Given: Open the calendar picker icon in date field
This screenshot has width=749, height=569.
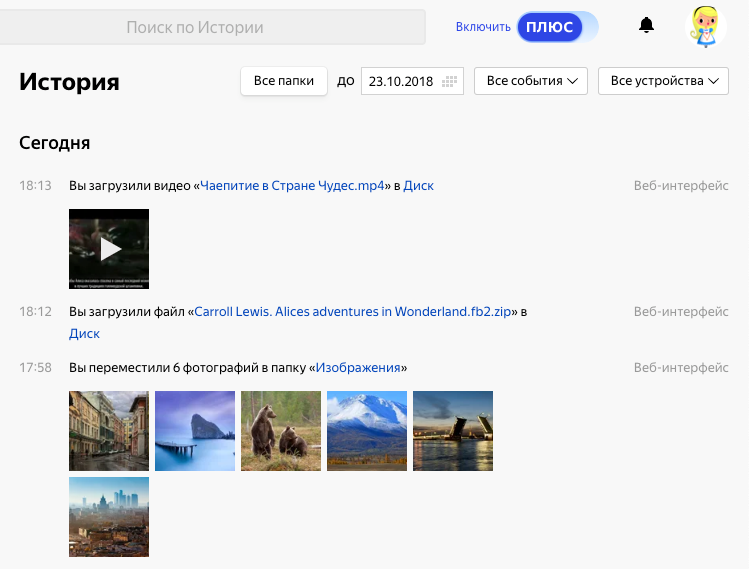Looking at the screenshot, I should point(450,81).
